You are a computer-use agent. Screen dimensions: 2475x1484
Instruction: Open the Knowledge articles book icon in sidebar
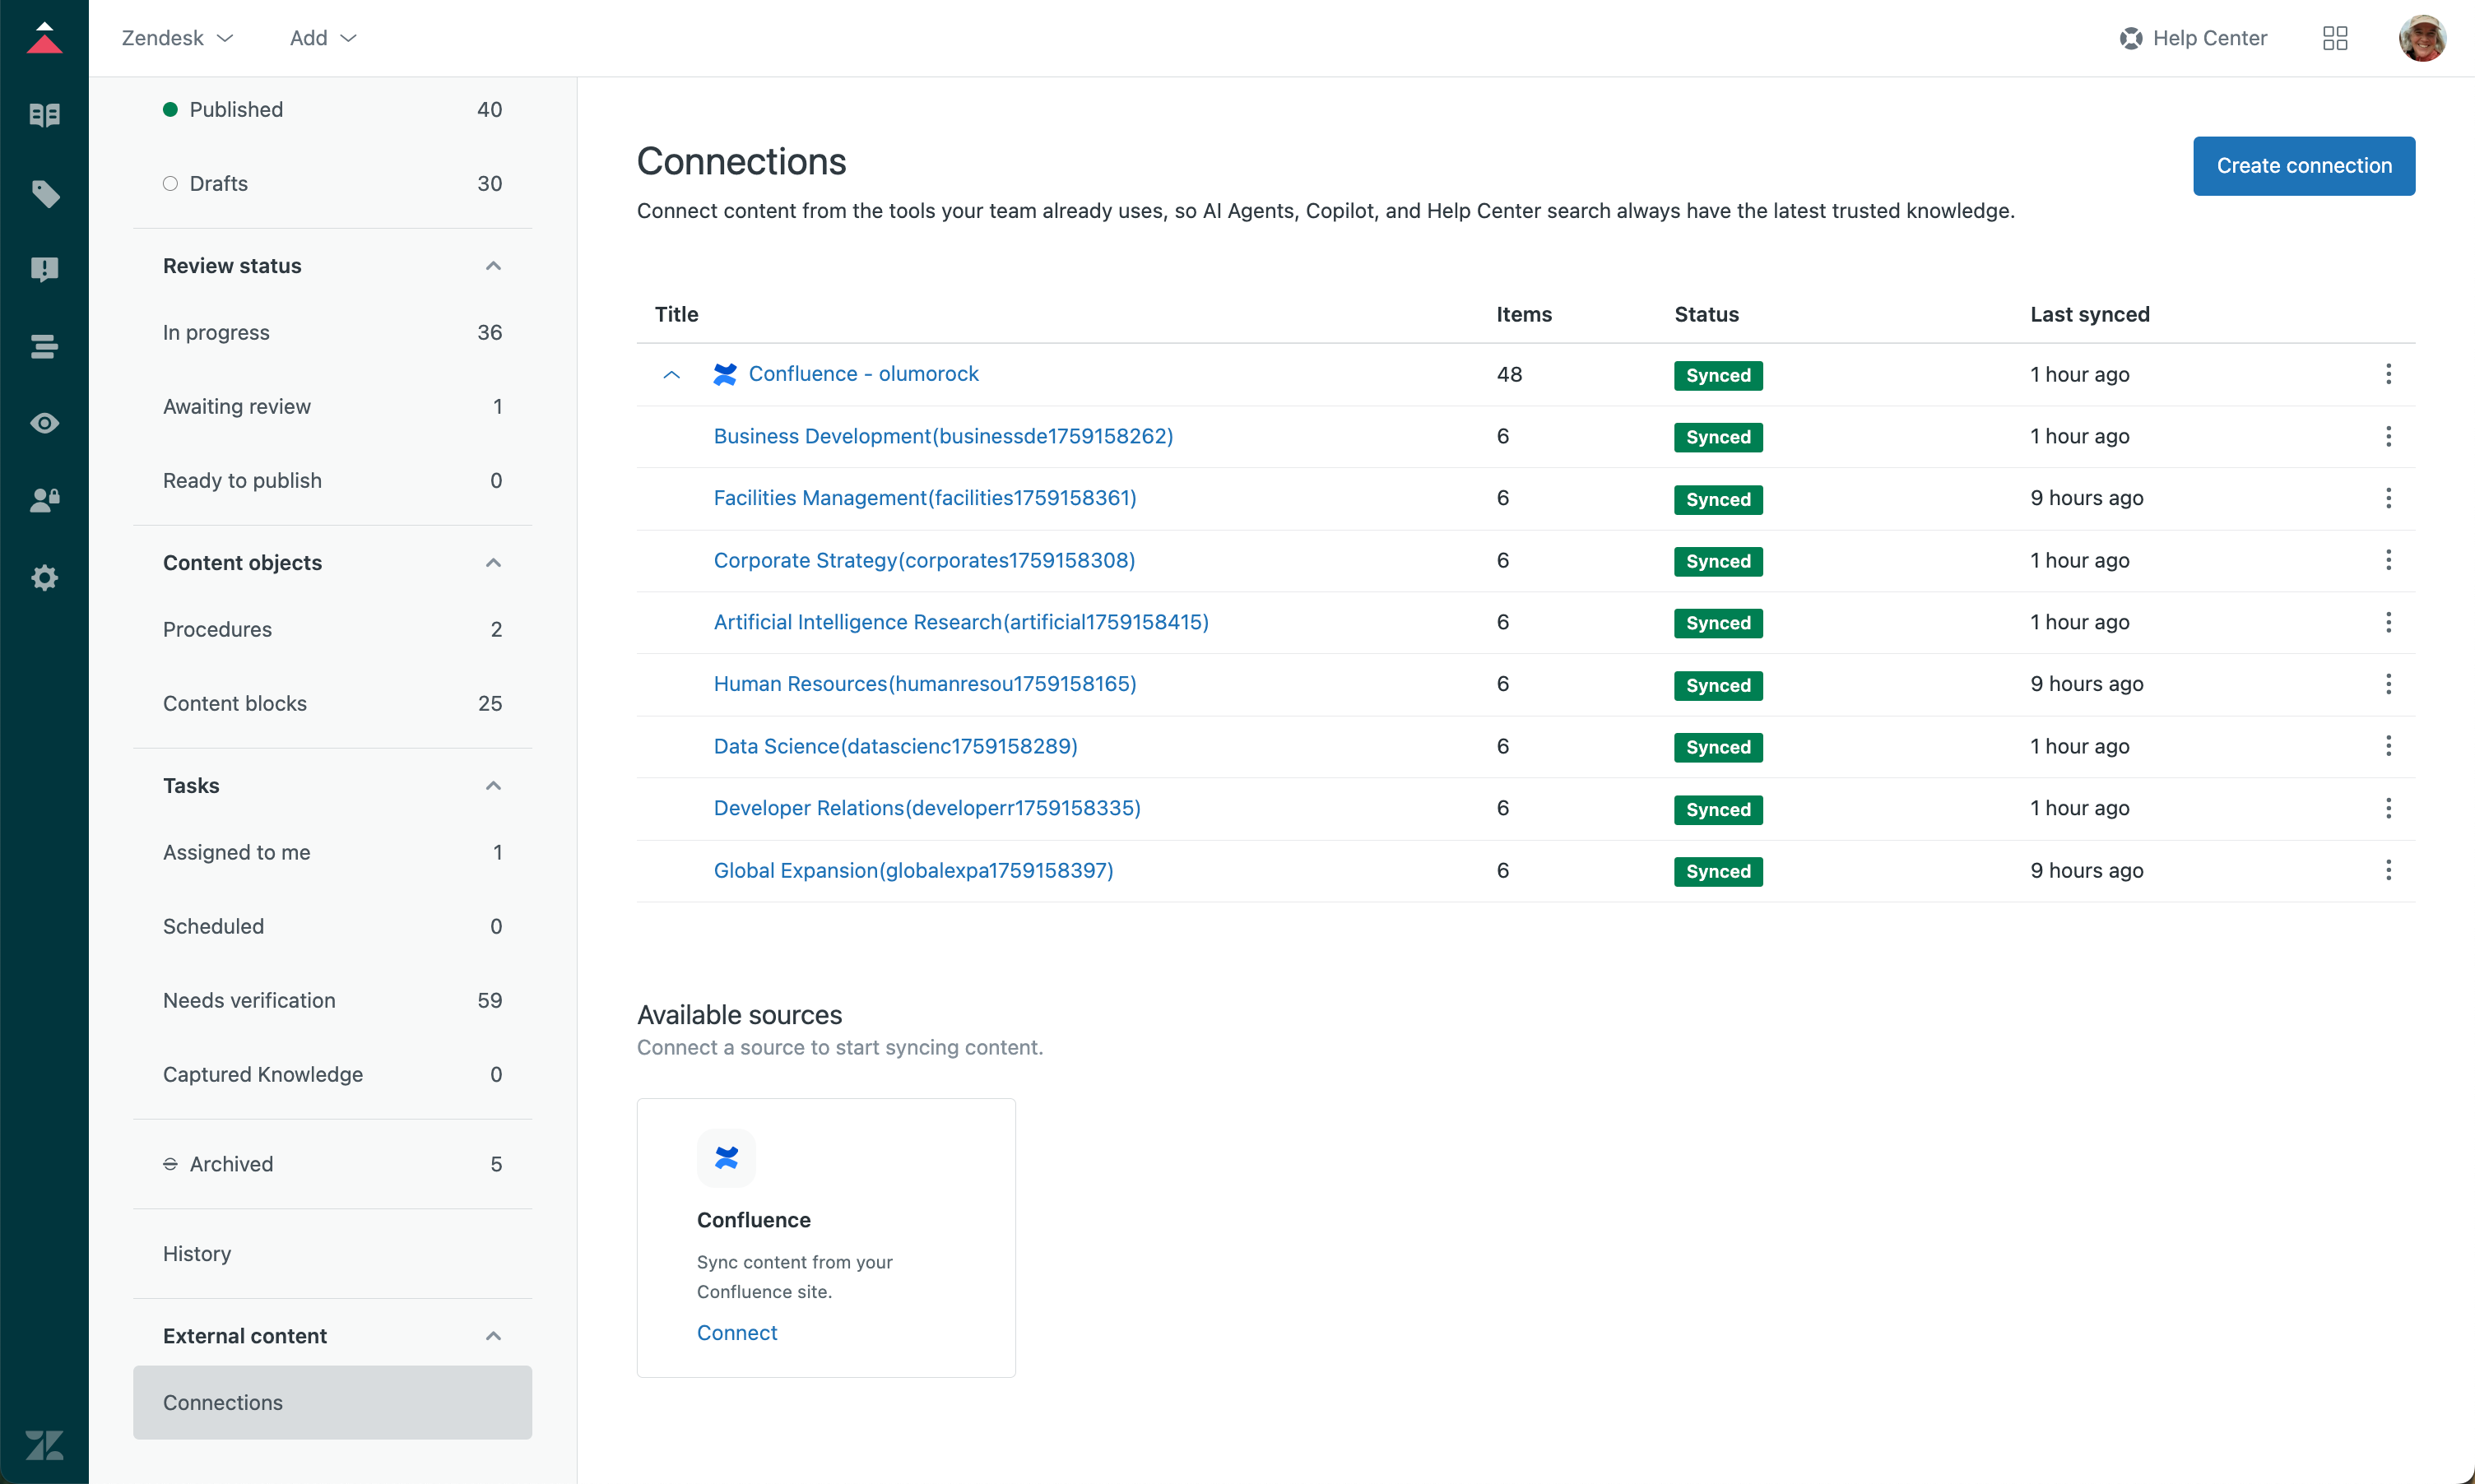(44, 115)
